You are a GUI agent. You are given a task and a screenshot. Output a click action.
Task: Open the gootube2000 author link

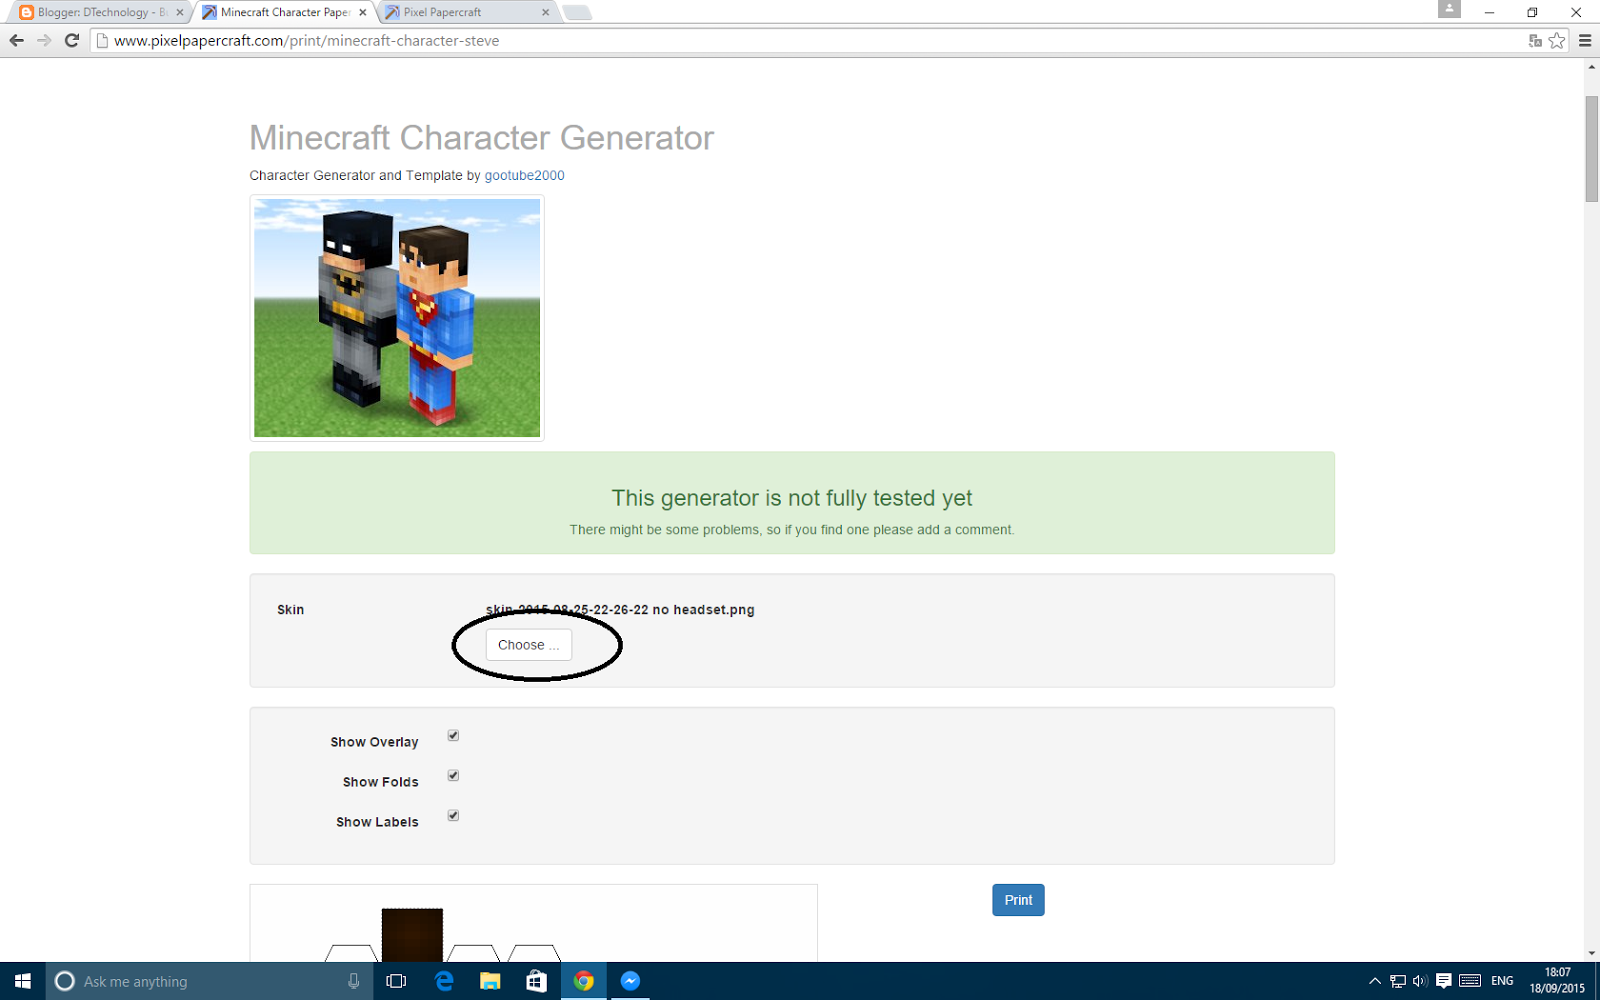(524, 175)
